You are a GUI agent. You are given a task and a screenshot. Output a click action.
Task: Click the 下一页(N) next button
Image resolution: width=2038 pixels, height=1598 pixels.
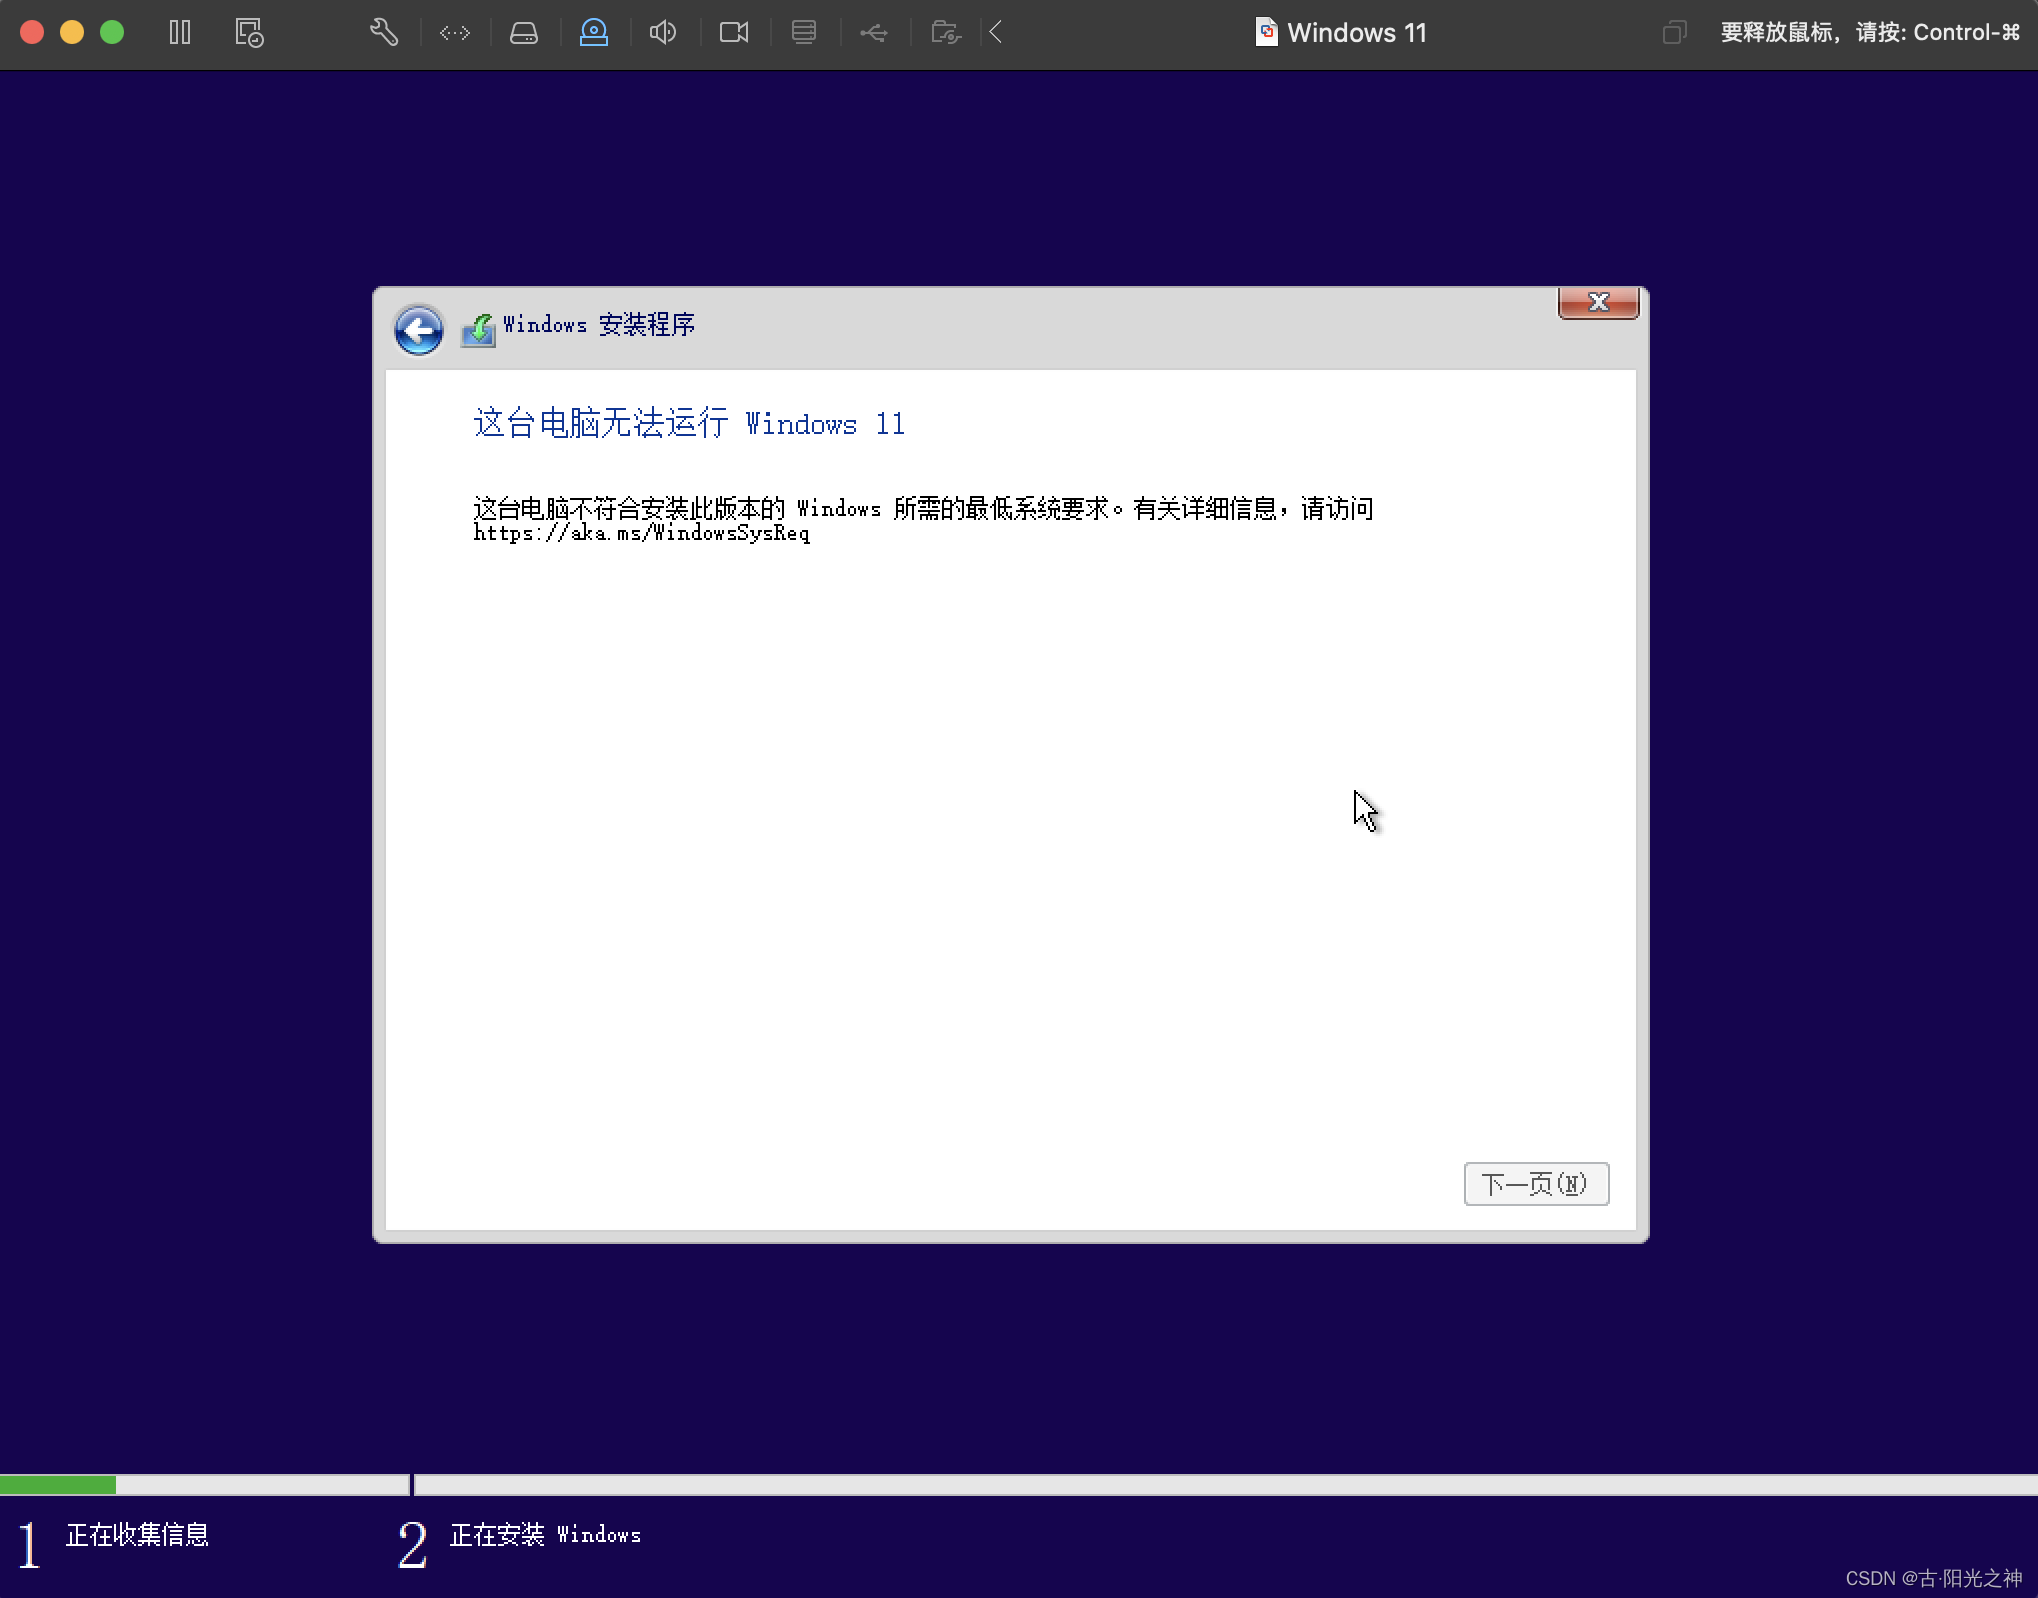(x=1535, y=1184)
